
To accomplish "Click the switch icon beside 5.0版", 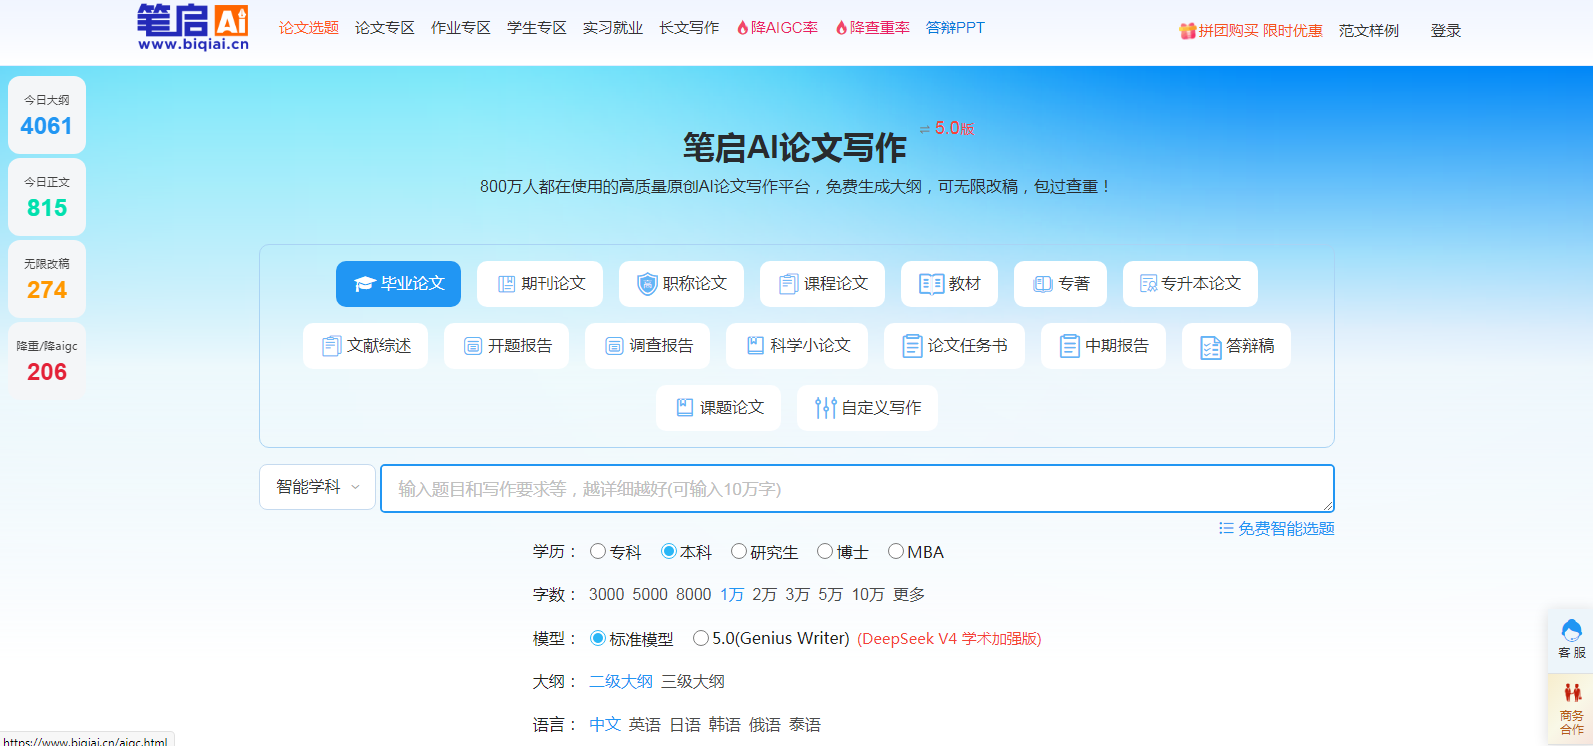I will tap(925, 129).
